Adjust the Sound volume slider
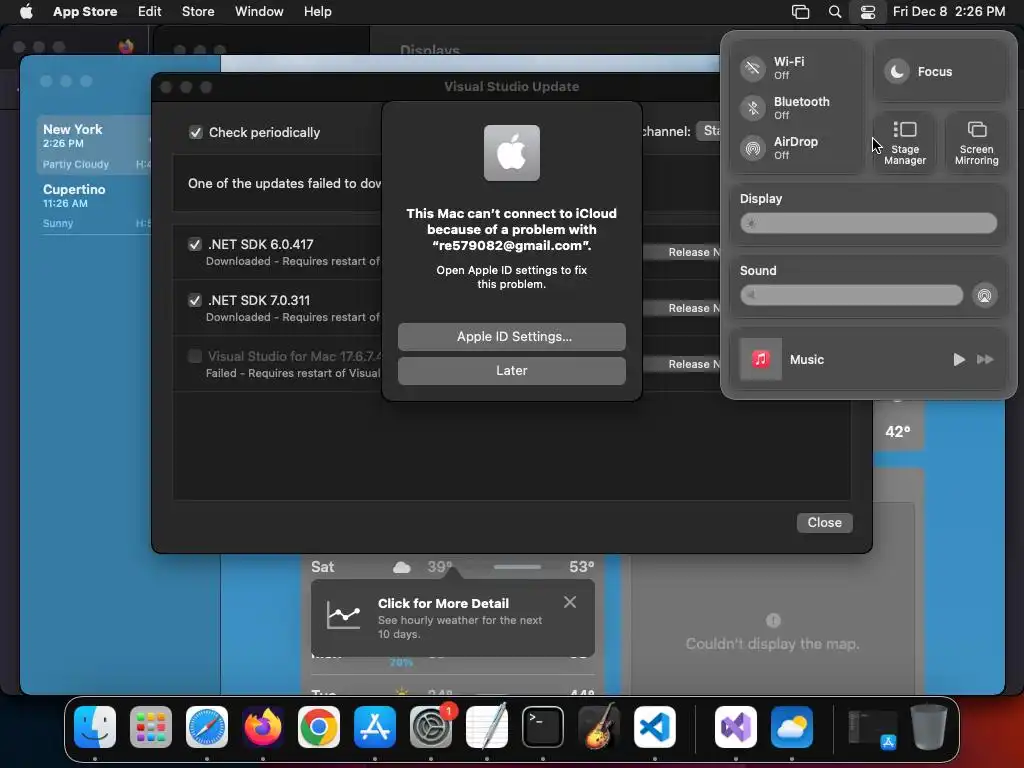This screenshot has width=1024, height=768. pos(851,295)
